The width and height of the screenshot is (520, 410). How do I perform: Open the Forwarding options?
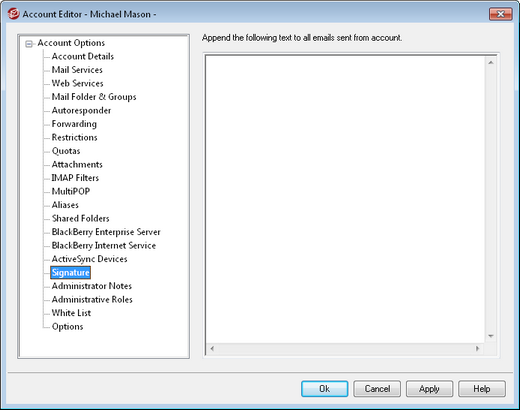click(x=74, y=124)
